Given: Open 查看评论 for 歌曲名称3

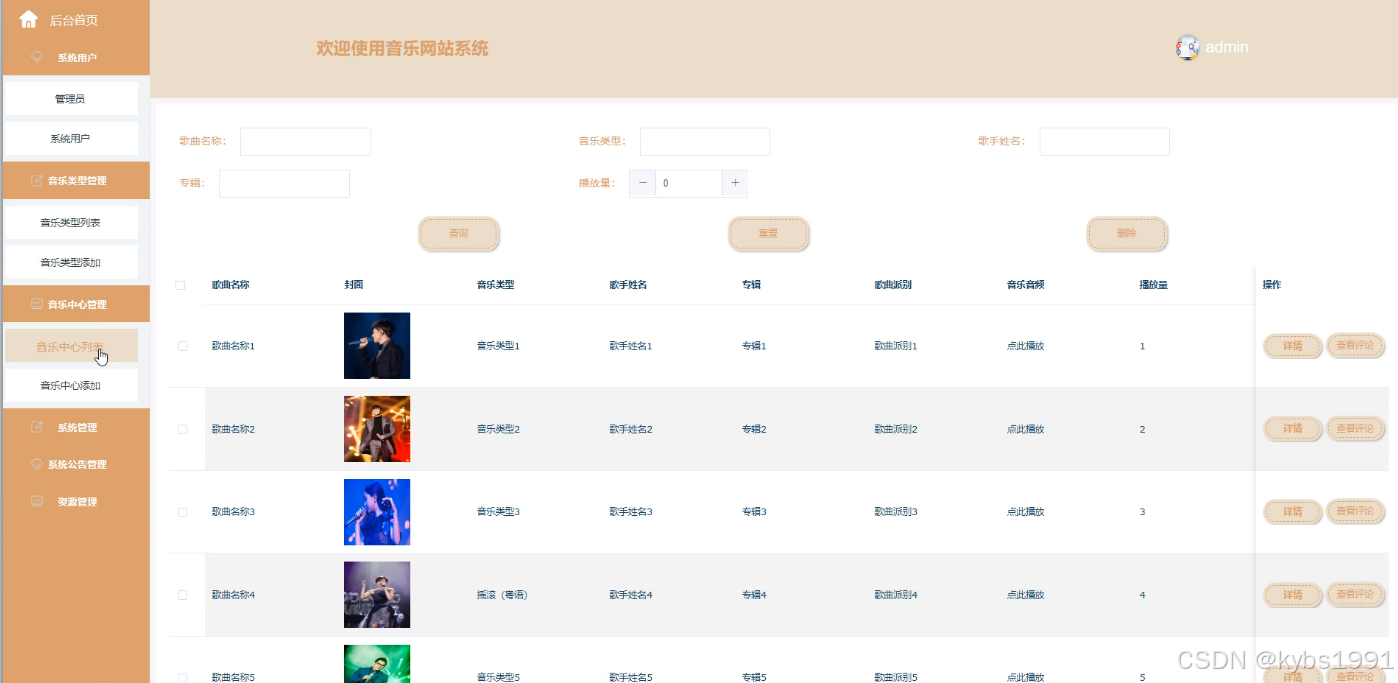Looking at the screenshot, I should pyautogui.click(x=1355, y=512).
